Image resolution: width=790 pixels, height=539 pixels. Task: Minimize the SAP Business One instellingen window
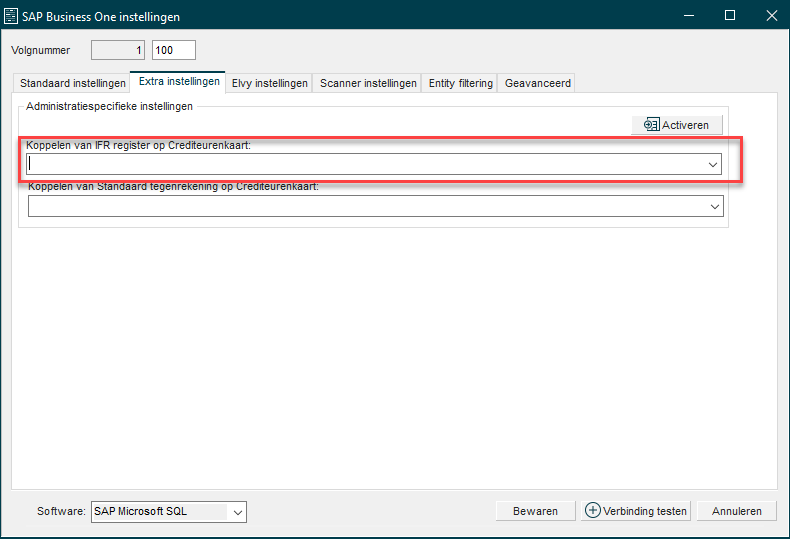[x=689, y=16]
